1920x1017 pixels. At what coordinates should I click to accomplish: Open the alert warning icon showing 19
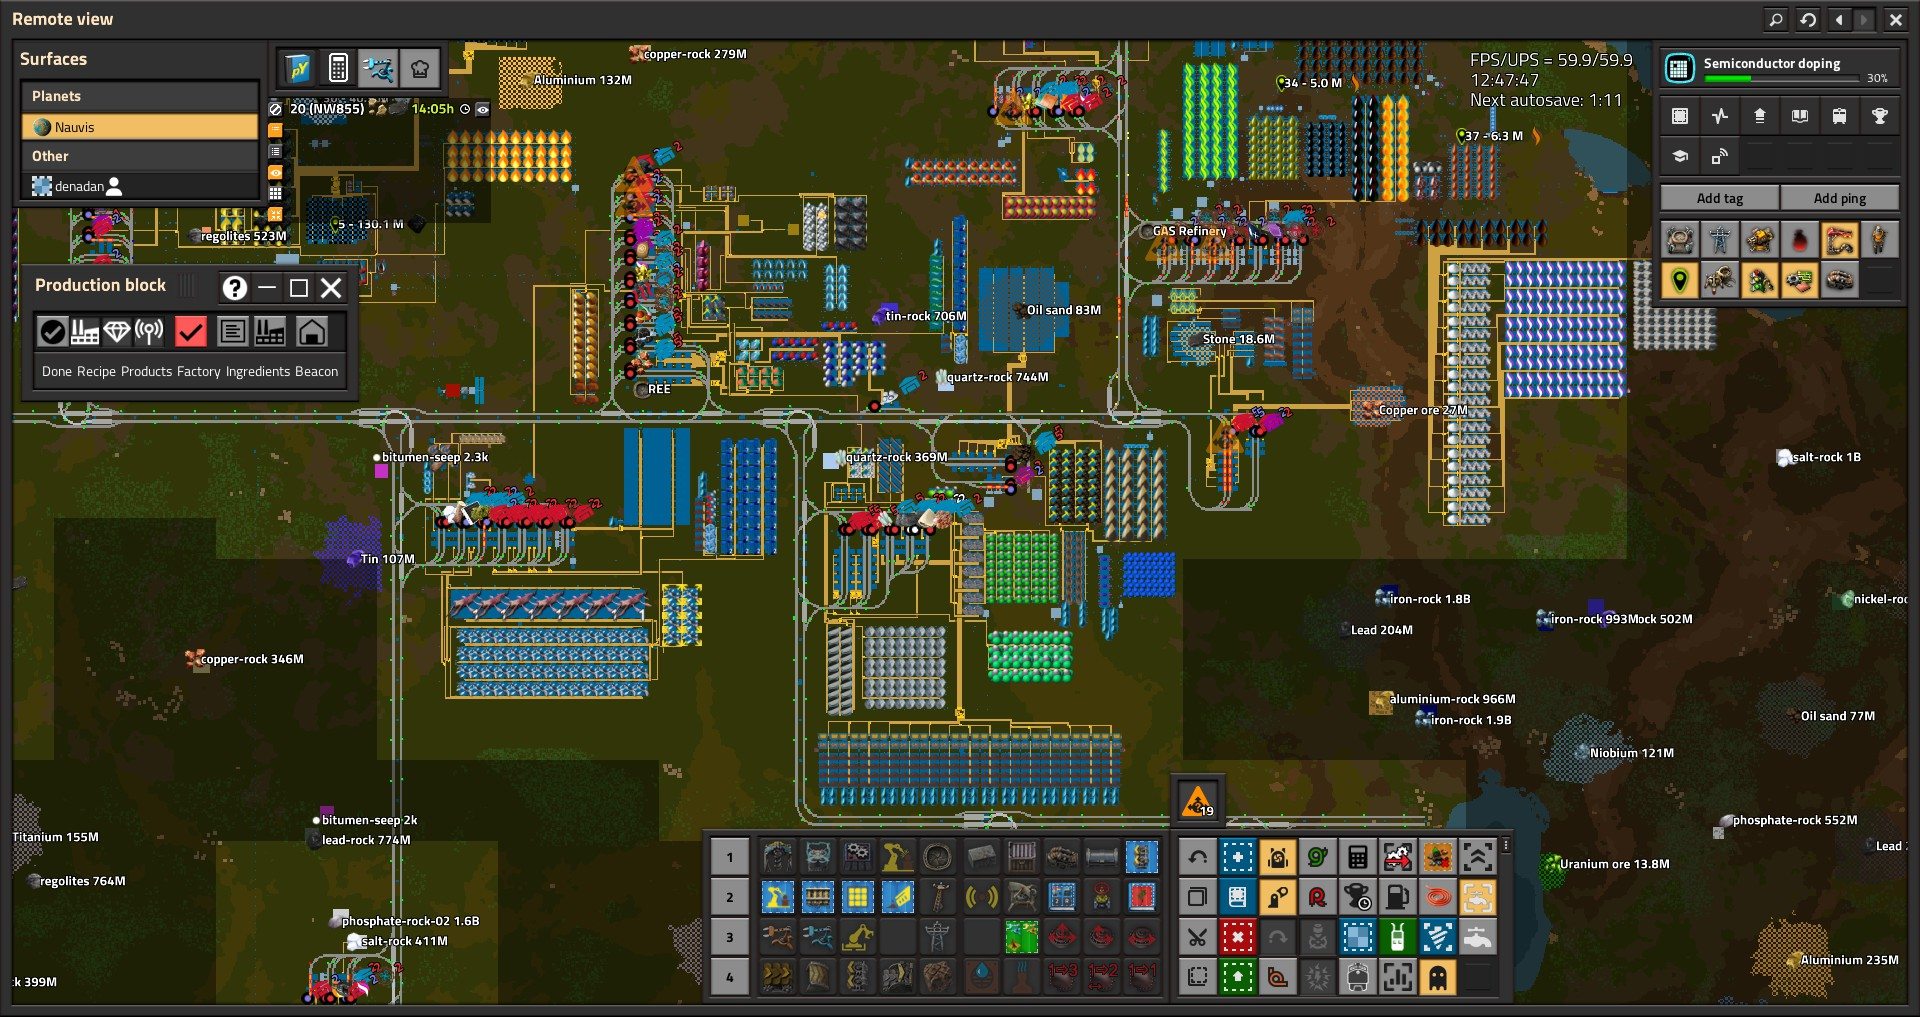pos(1198,799)
